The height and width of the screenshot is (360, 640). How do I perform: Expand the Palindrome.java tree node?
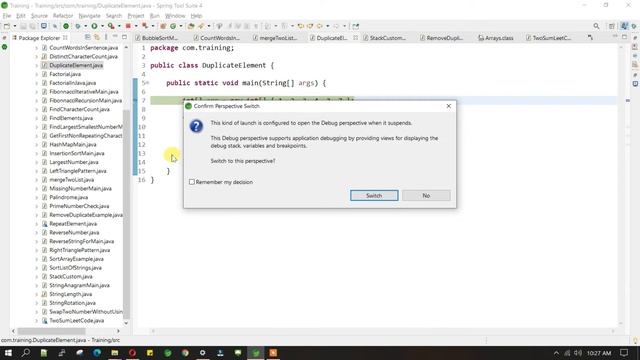(36, 198)
